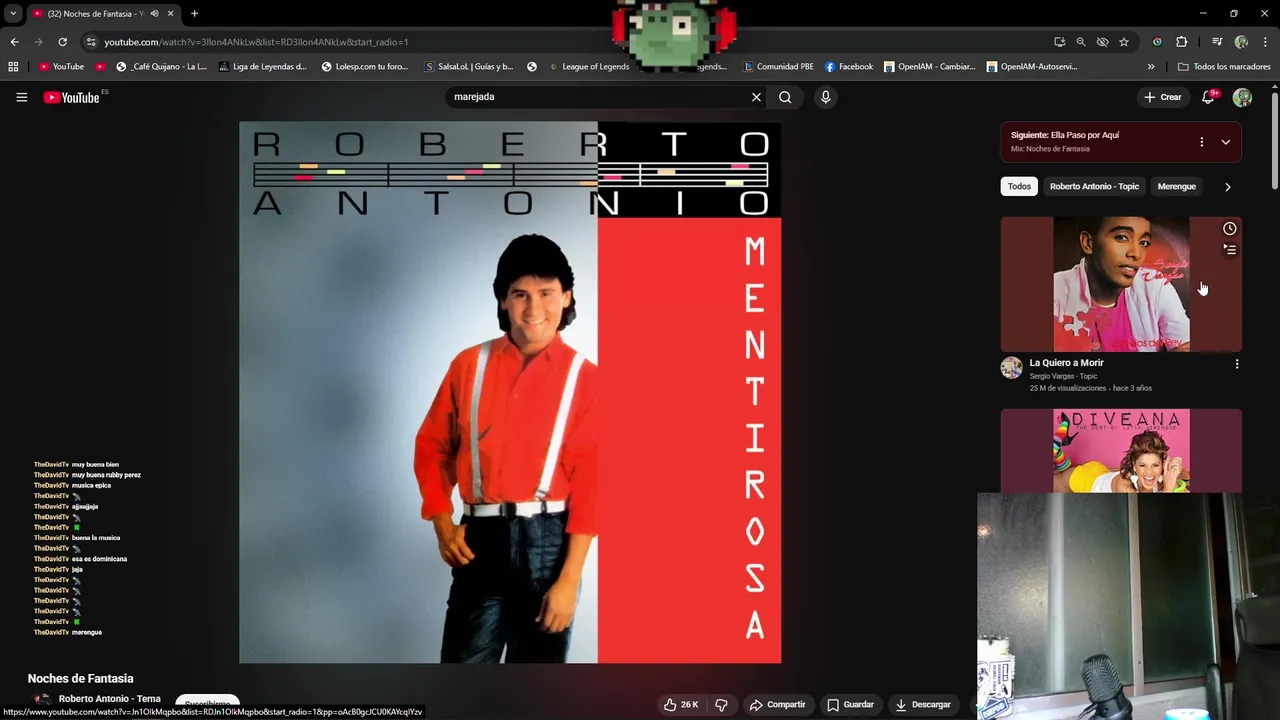This screenshot has height=720, width=1280.
Task: Open the playlist three-dot options menu
Action: tap(1201, 142)
